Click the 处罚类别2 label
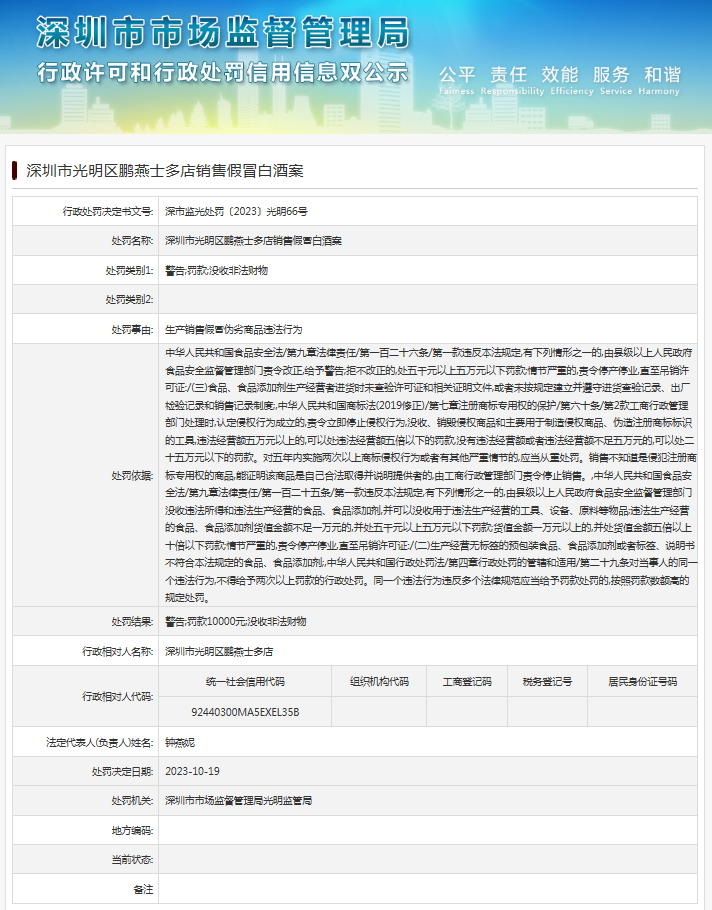 click(129, 299)
